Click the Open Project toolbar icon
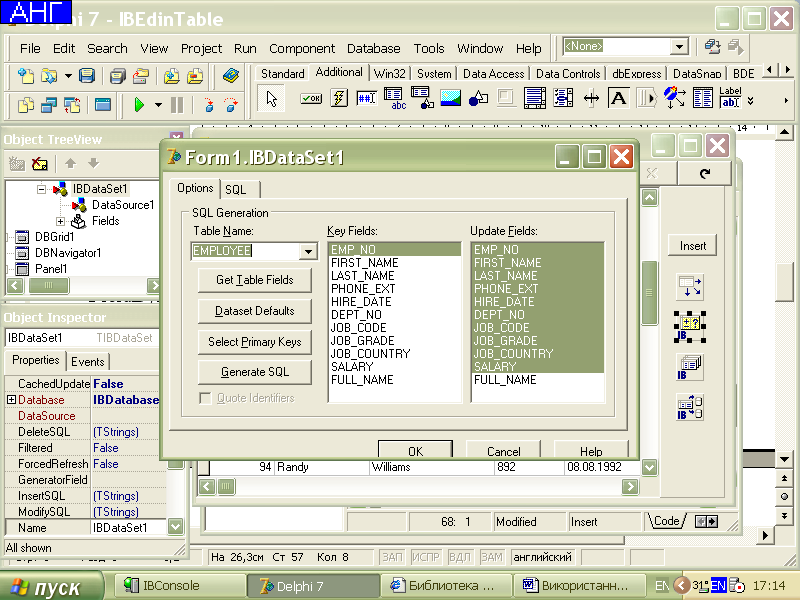This screenshot has height=600, width=800. coord(140,76)
